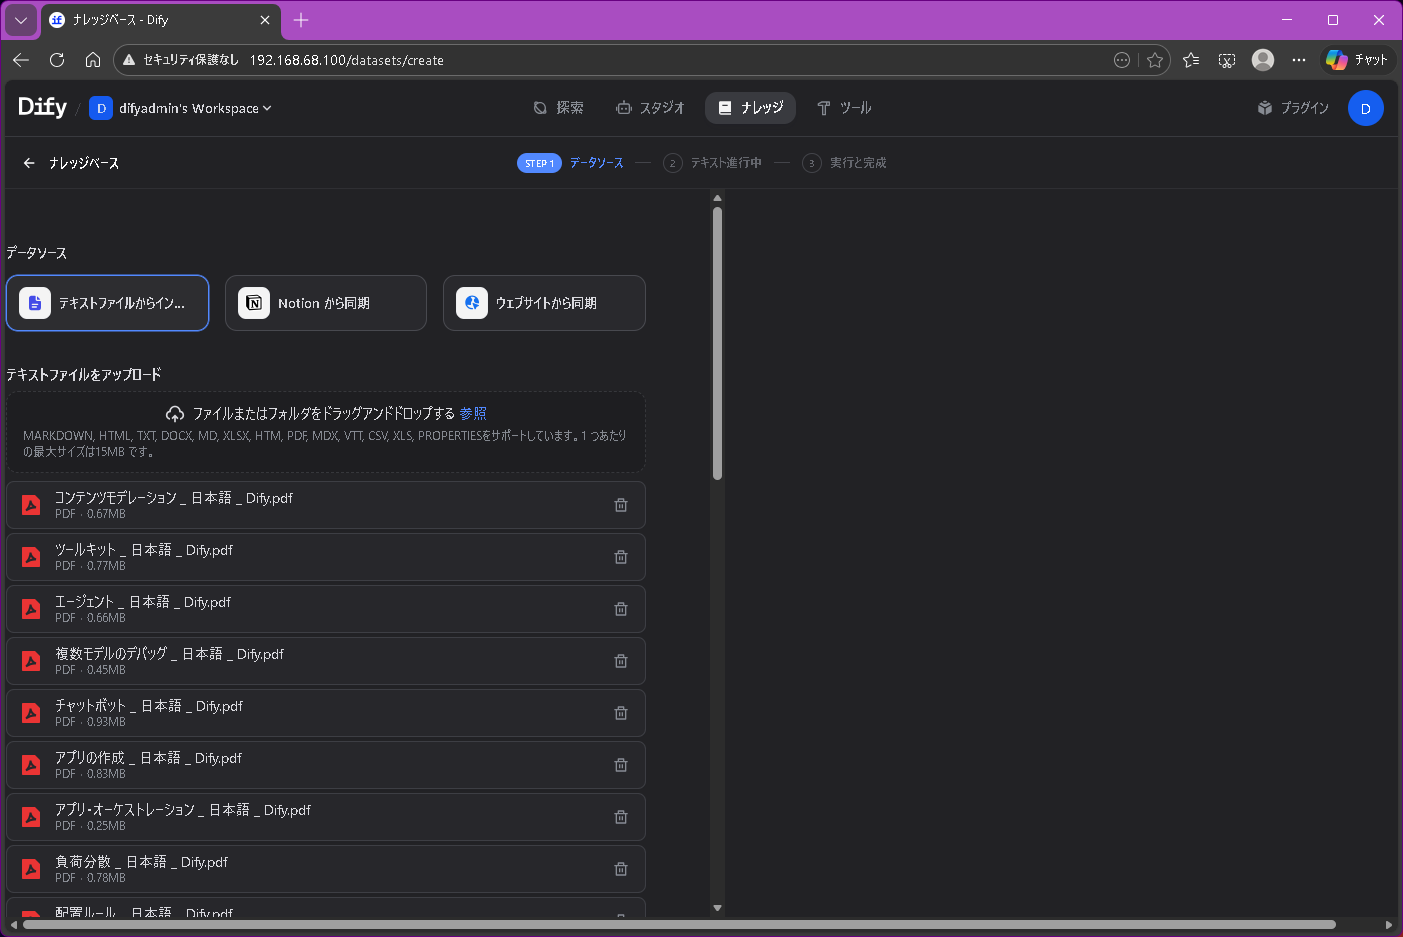Reload the page
This screenshot has height=937, width=1403.
pyautogui.click(x=57, y=60)
